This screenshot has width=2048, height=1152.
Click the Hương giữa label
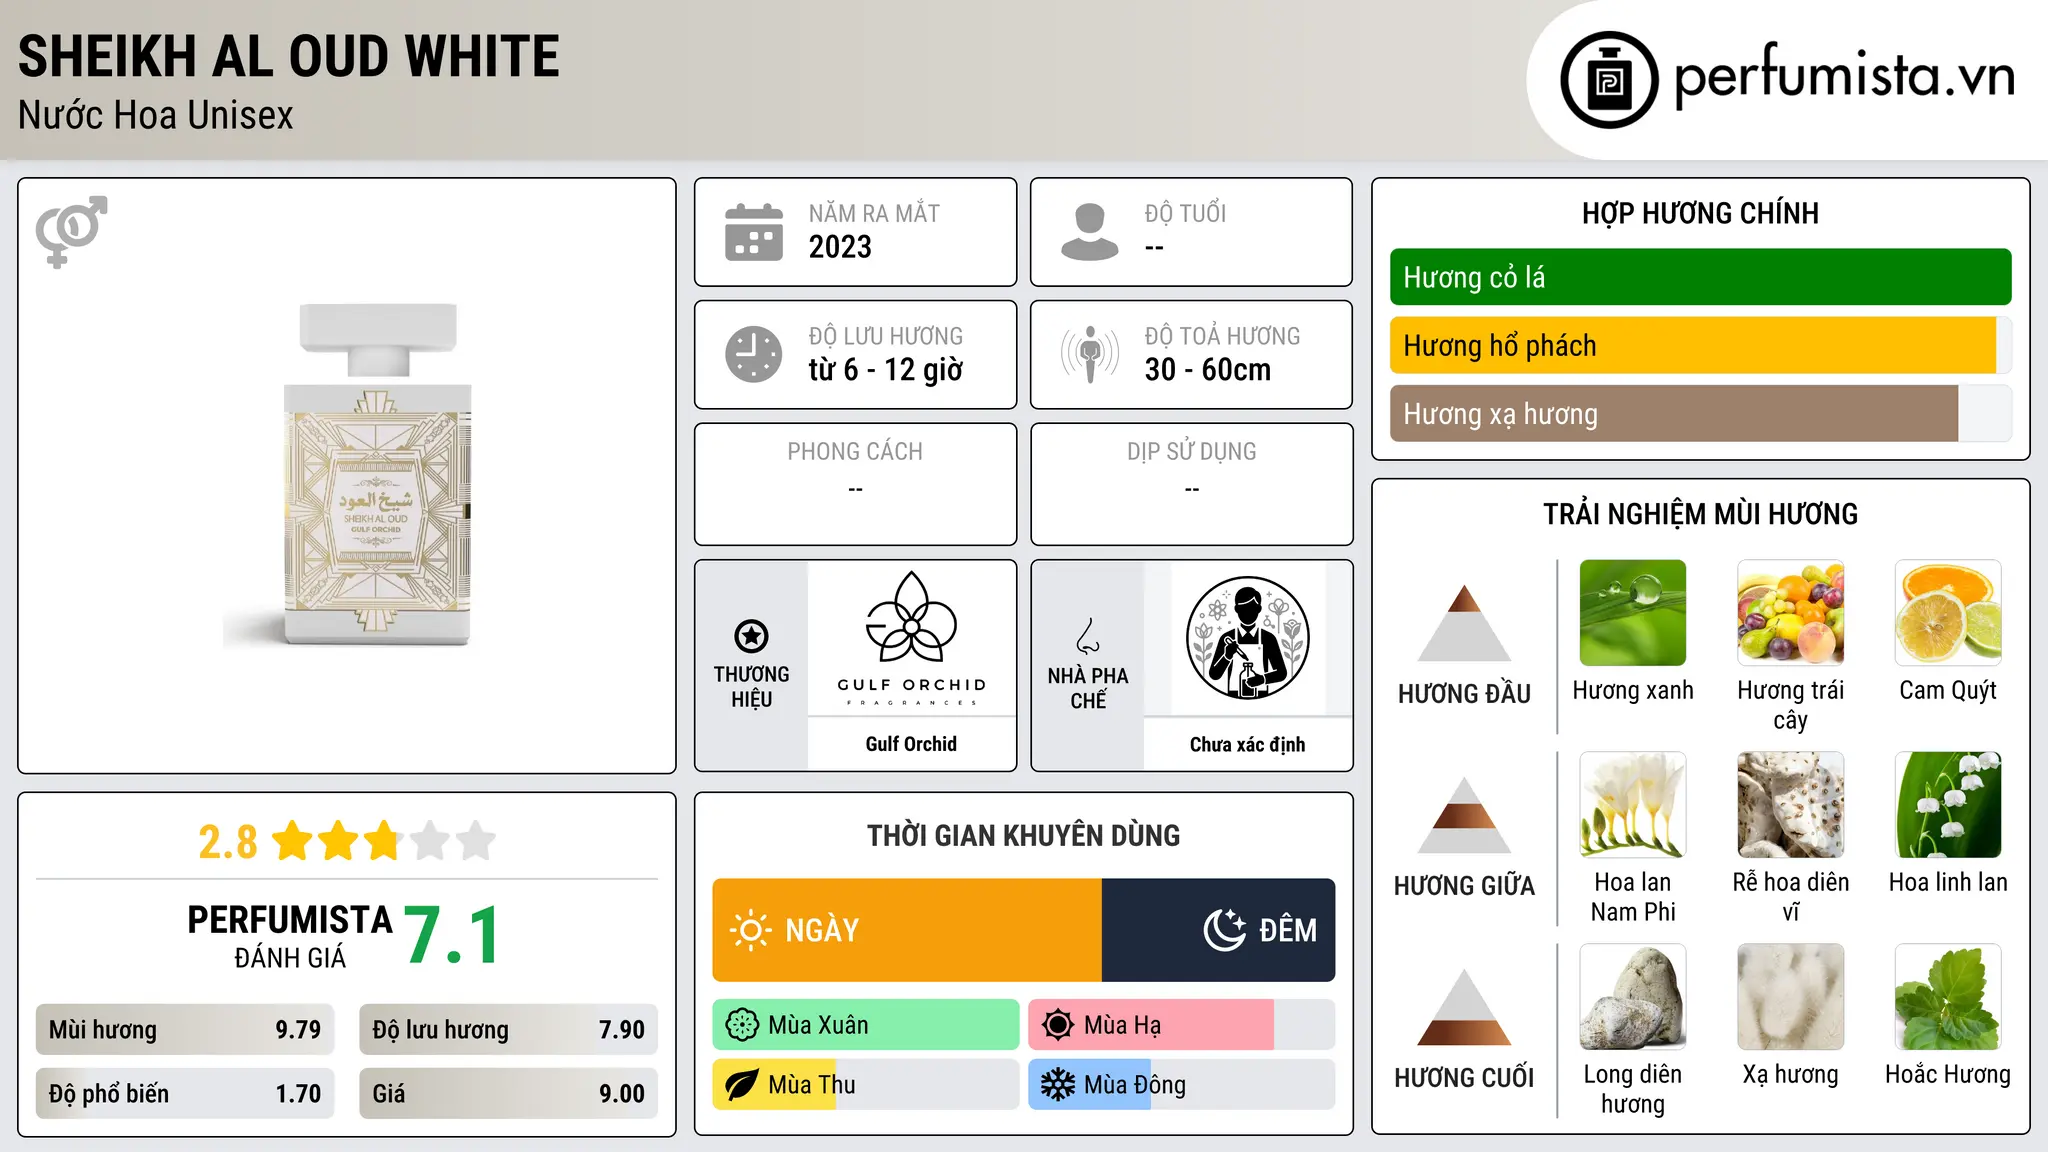point(1464,886)
